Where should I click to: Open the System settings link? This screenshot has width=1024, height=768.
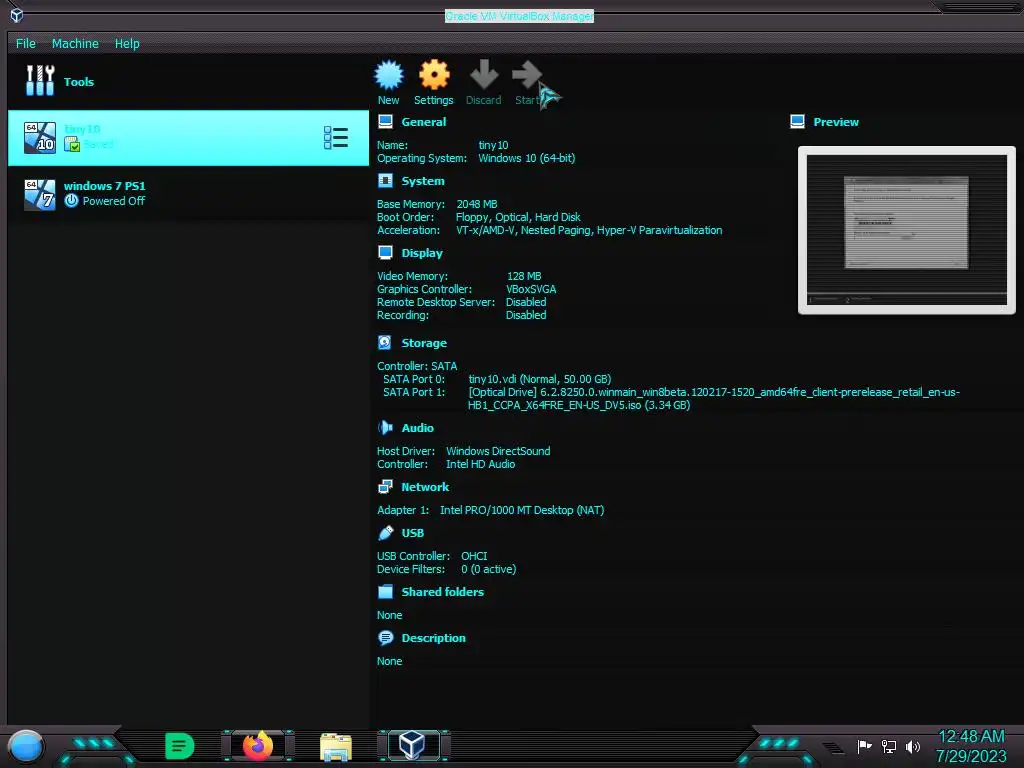pyautogui.click(x=423, y=181)
